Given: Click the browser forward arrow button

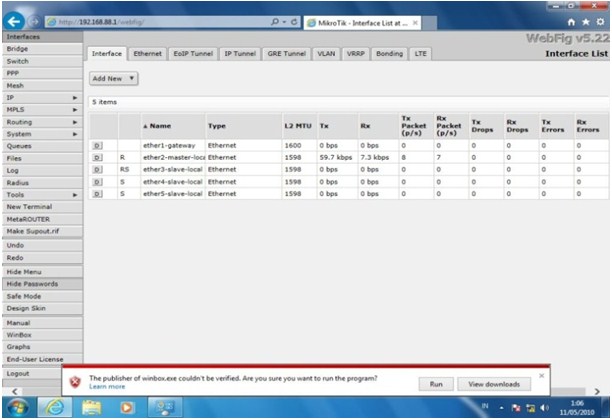Looking at the screenshot, I should 34,22.
